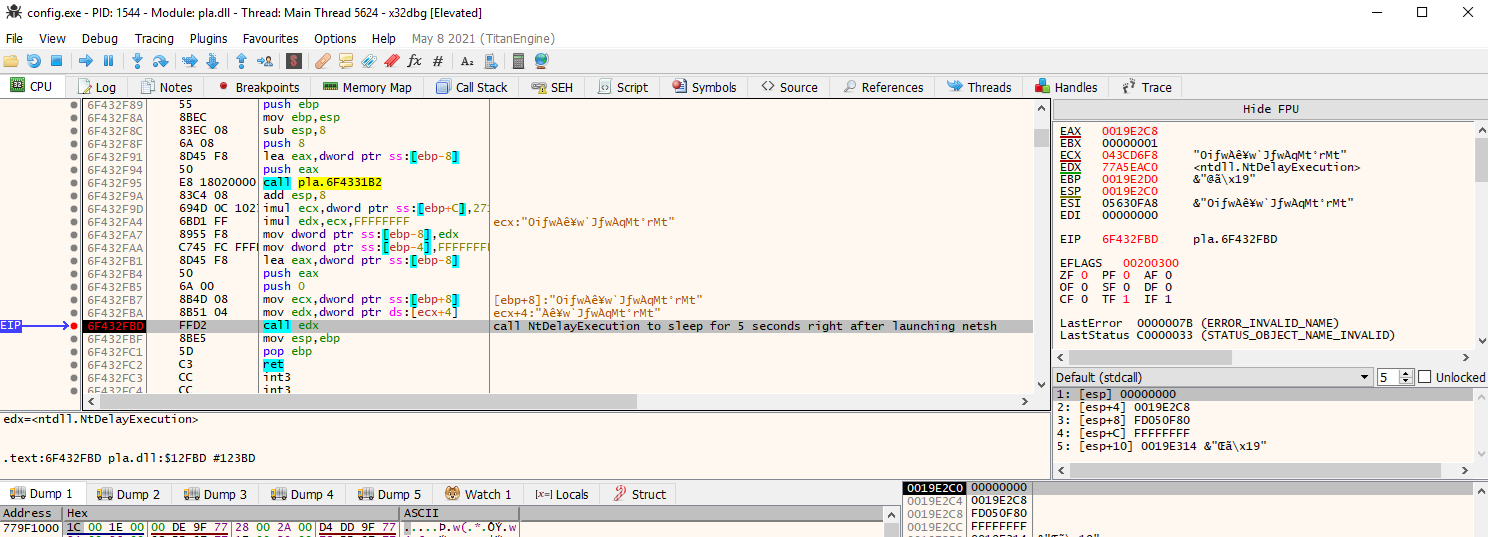
Task: Switch to the Memory Map tab
Action: coord(367,87)
